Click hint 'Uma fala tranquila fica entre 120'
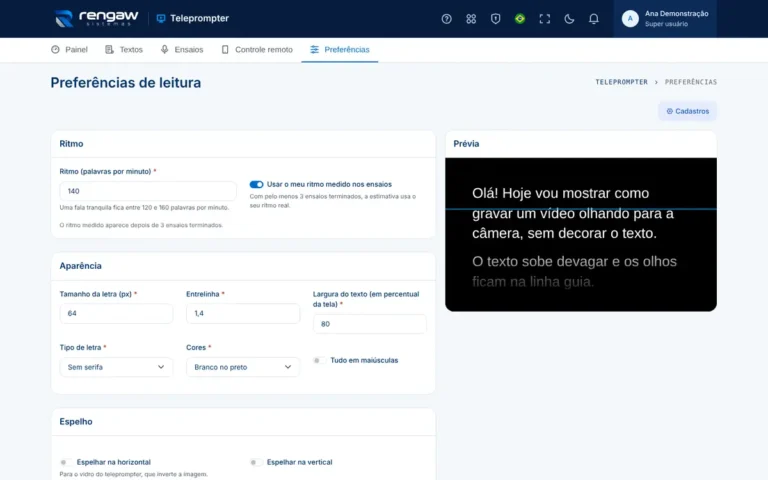Viewport: 768px width, 480px height. (144, 208)
